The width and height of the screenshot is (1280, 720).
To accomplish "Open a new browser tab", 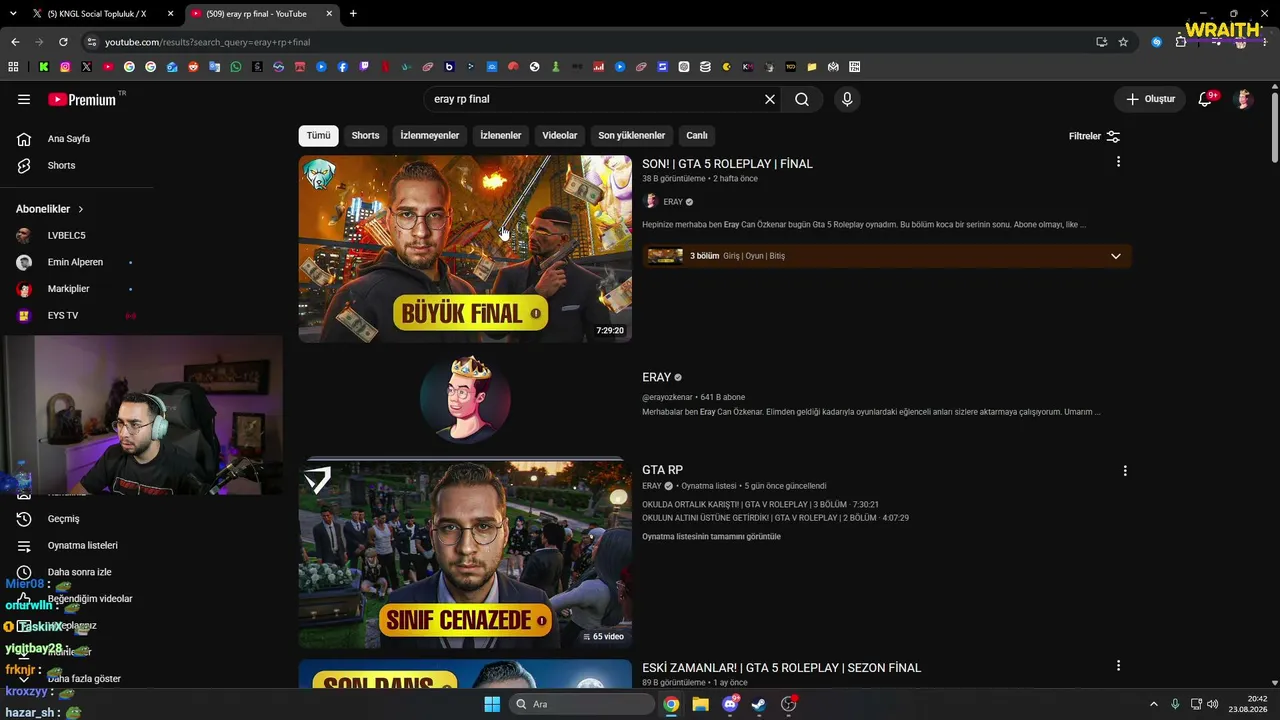I will pos(353,14).
